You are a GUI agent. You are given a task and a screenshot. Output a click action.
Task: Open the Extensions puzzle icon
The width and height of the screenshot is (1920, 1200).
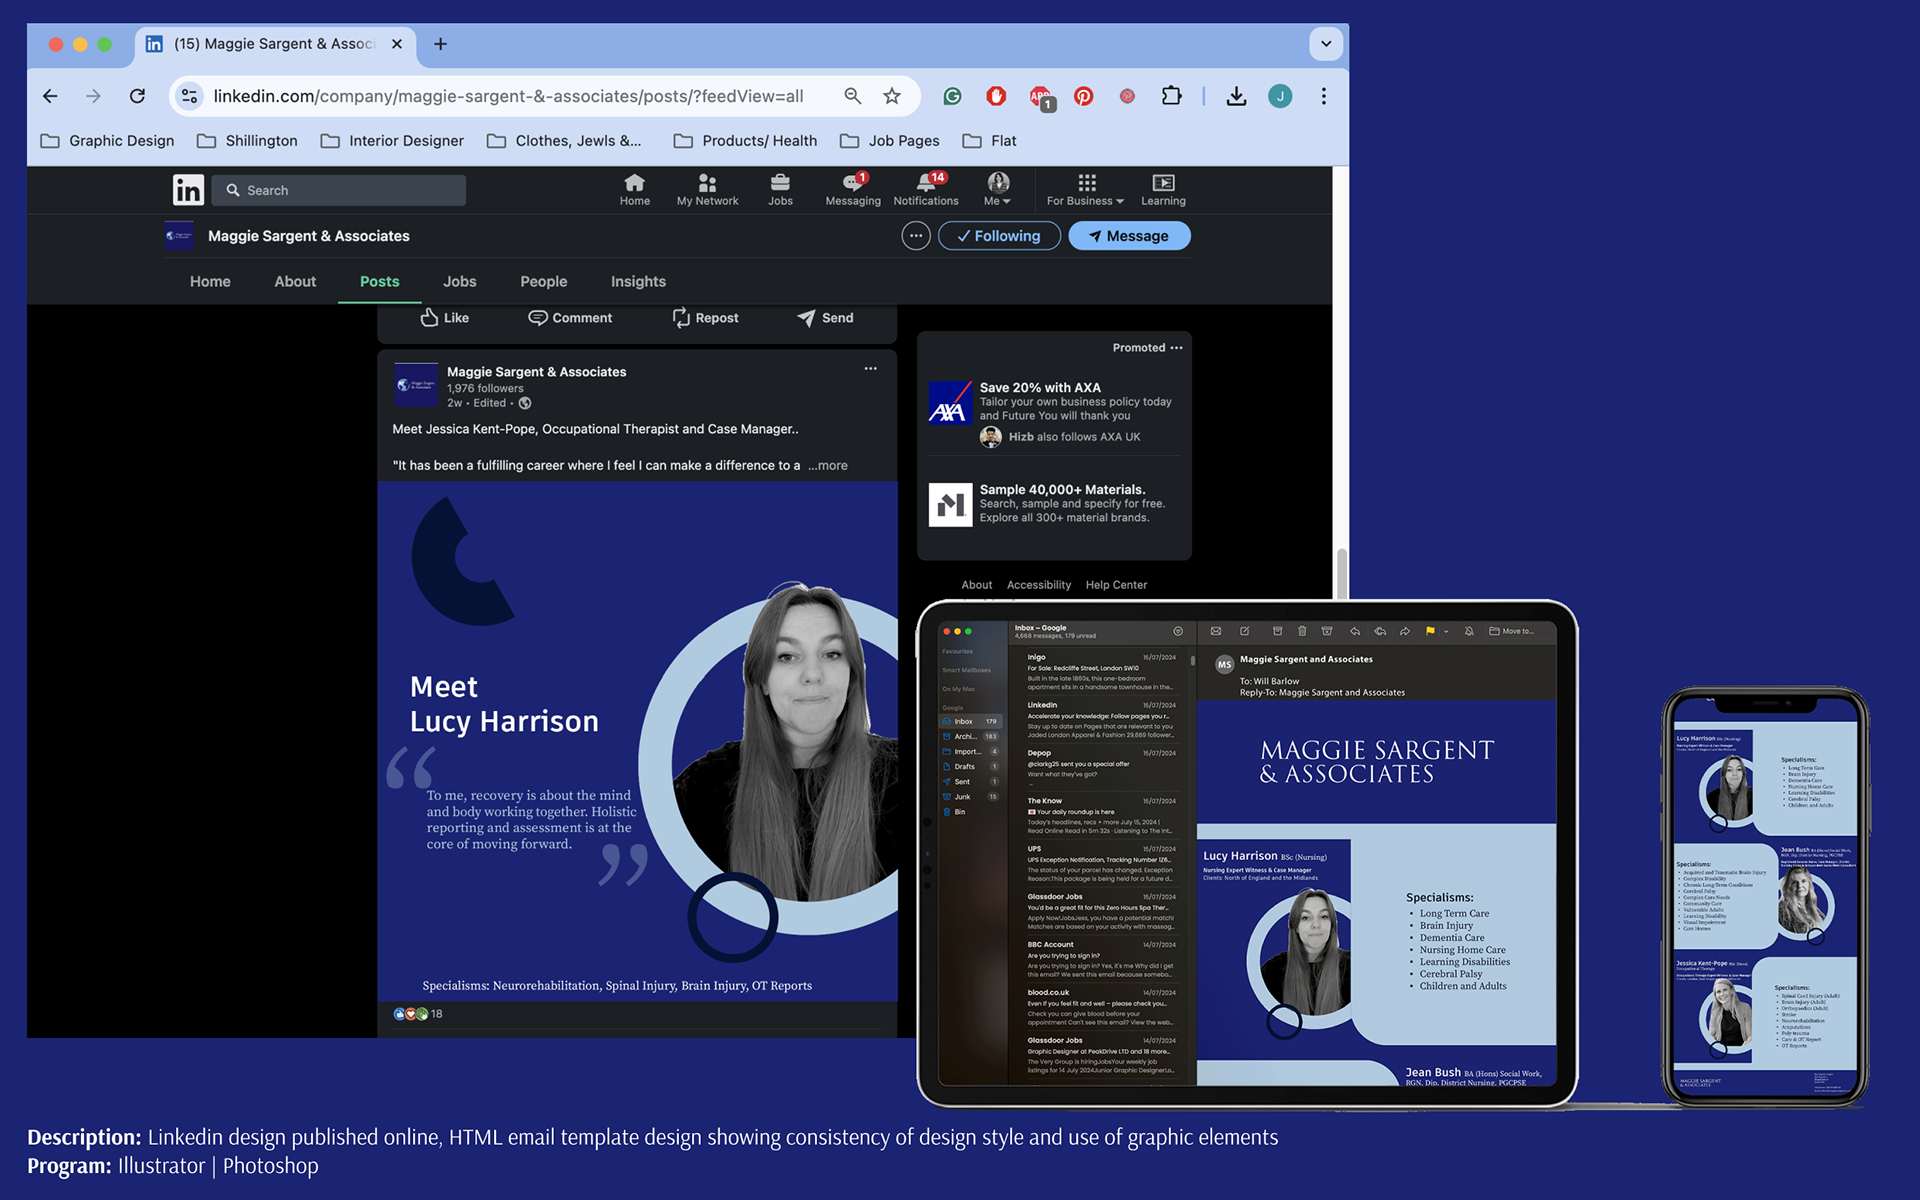(1171, 96)
